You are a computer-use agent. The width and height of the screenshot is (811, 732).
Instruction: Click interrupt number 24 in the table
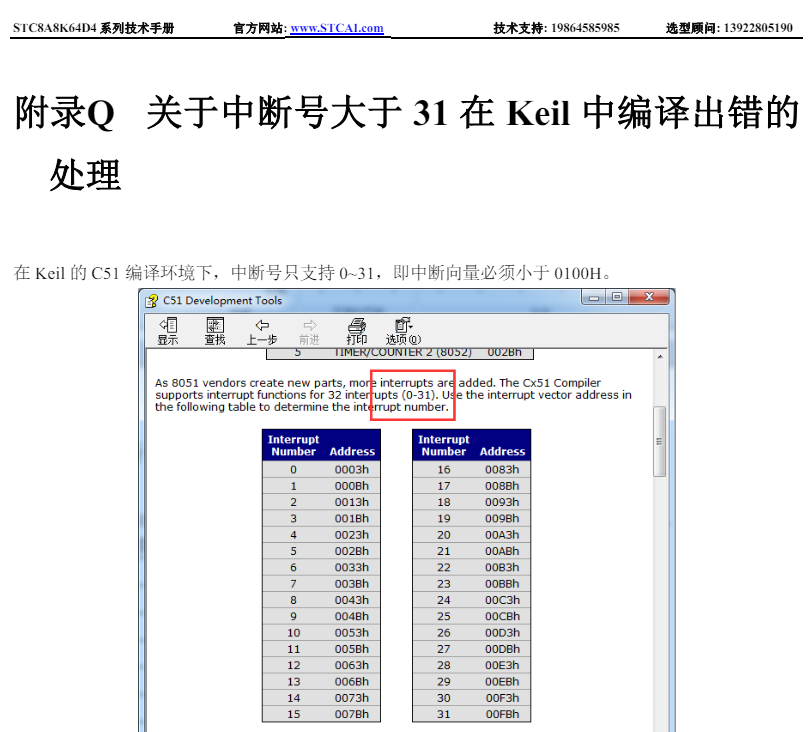pos(444,600)
